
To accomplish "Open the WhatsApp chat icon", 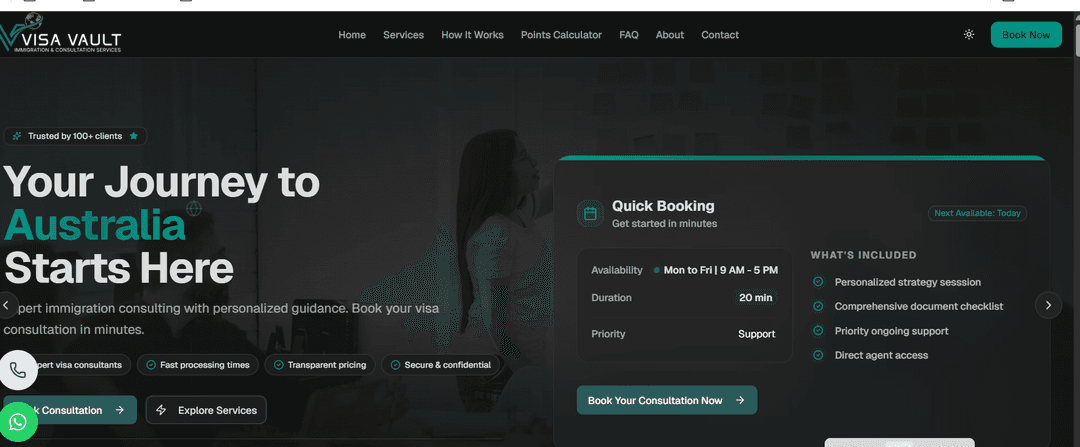I will pyautogui.click(x=18, y=422).
